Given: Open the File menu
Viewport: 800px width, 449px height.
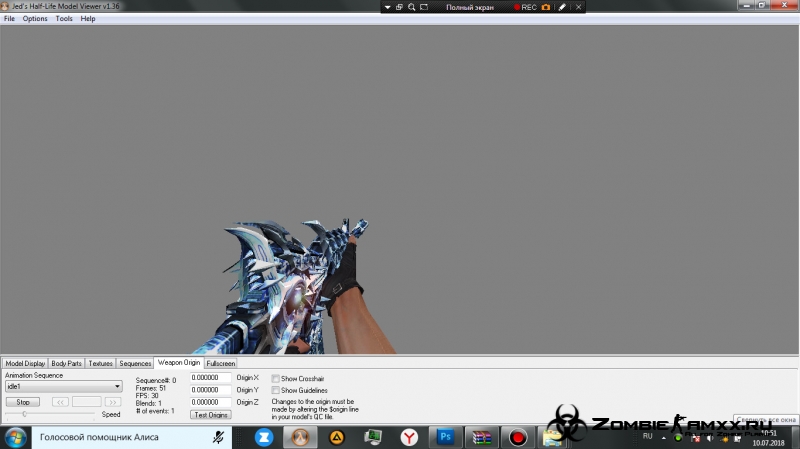Looking at the screenshot, I should tap(9, 18).
